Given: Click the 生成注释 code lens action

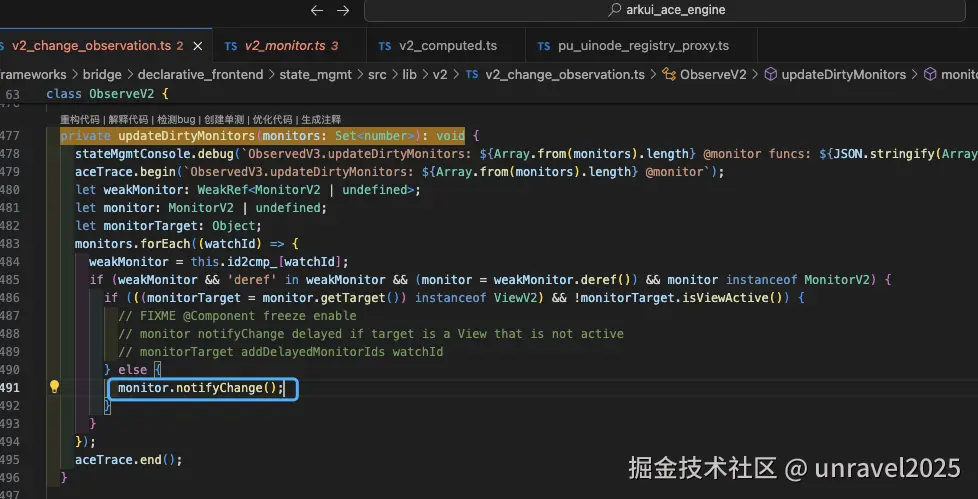Looking at the screenshot, I should (x=321, y=120).
